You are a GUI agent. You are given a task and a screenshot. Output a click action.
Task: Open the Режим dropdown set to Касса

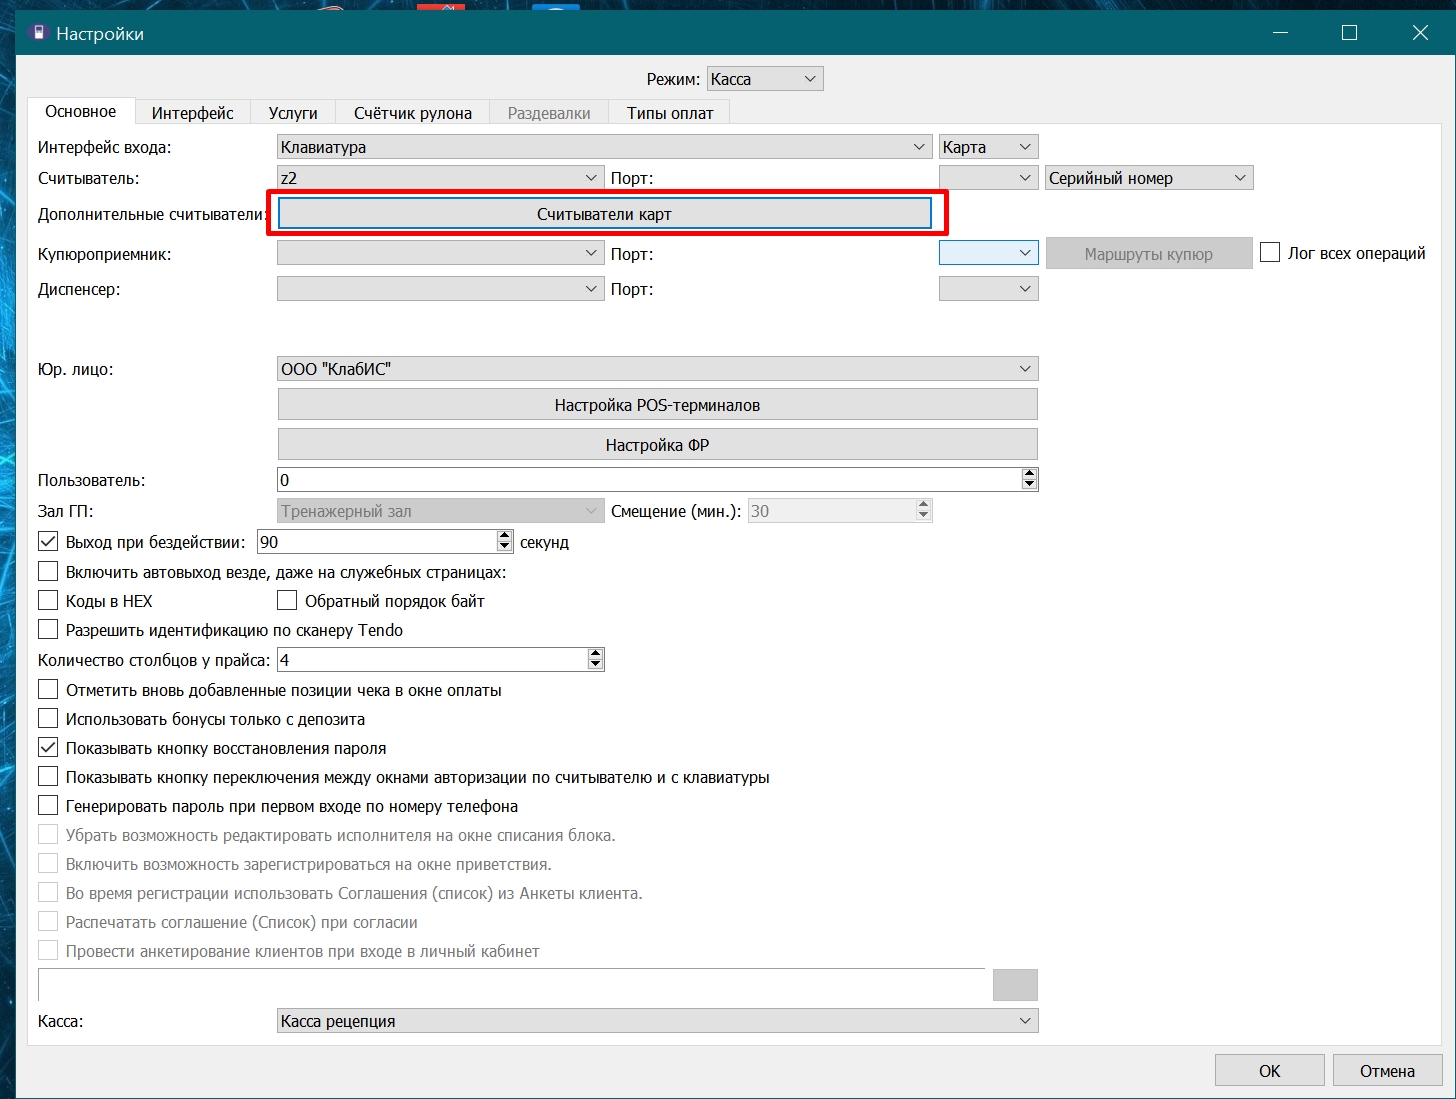coord(765,79)
